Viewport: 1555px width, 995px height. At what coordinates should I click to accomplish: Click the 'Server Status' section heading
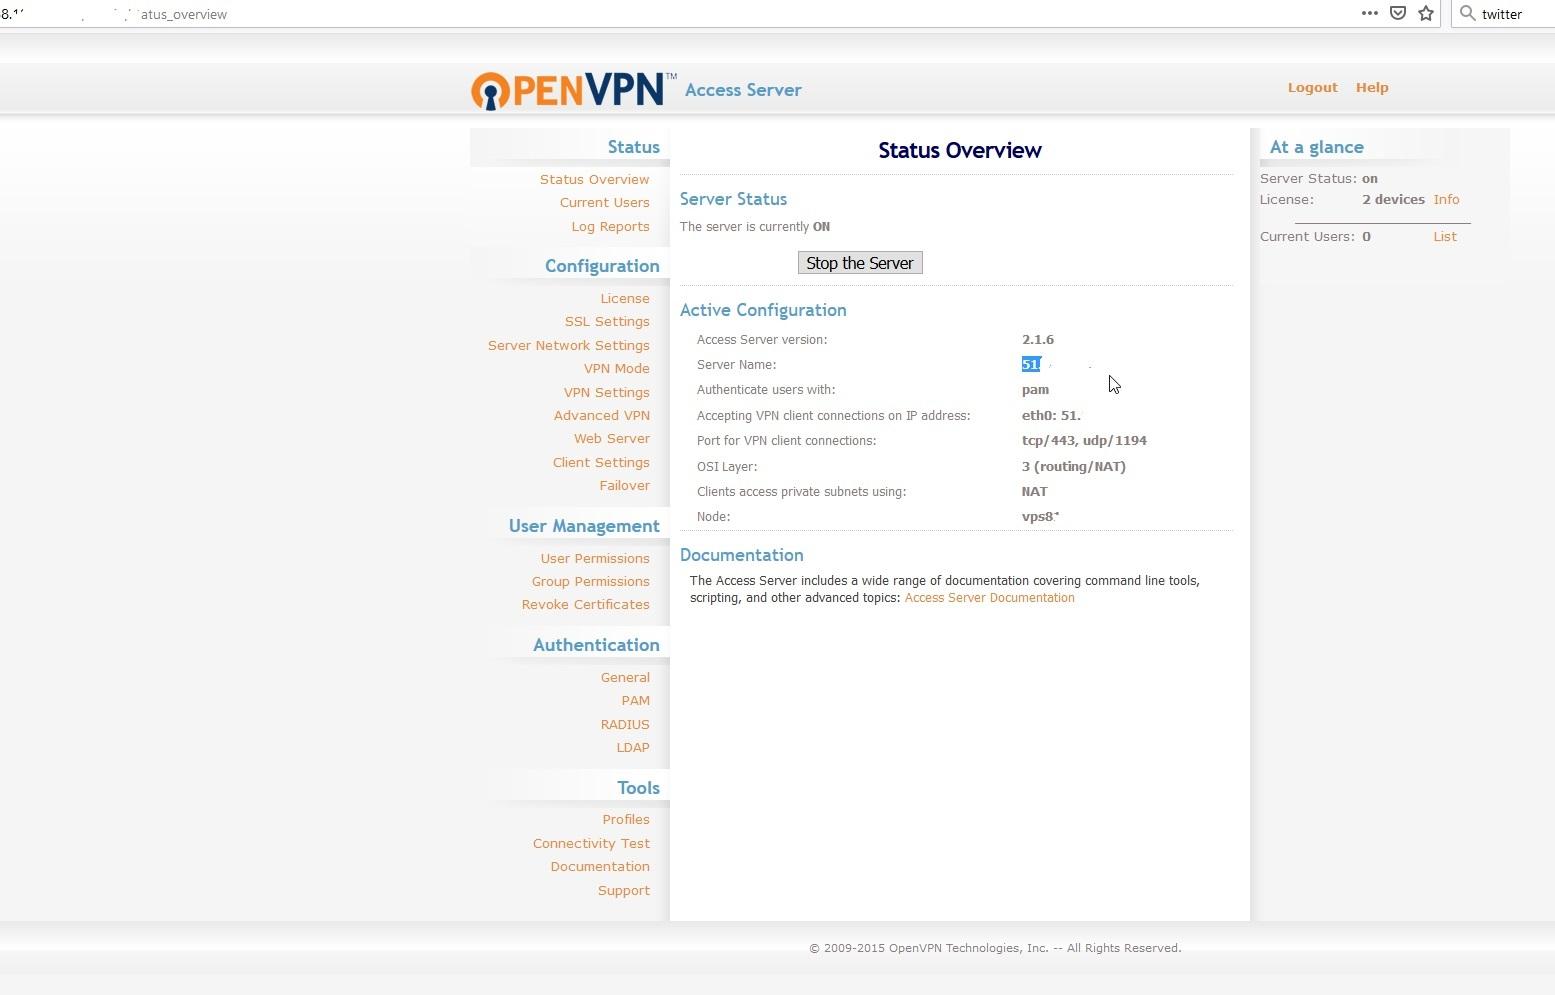click(x=733, y=199)
